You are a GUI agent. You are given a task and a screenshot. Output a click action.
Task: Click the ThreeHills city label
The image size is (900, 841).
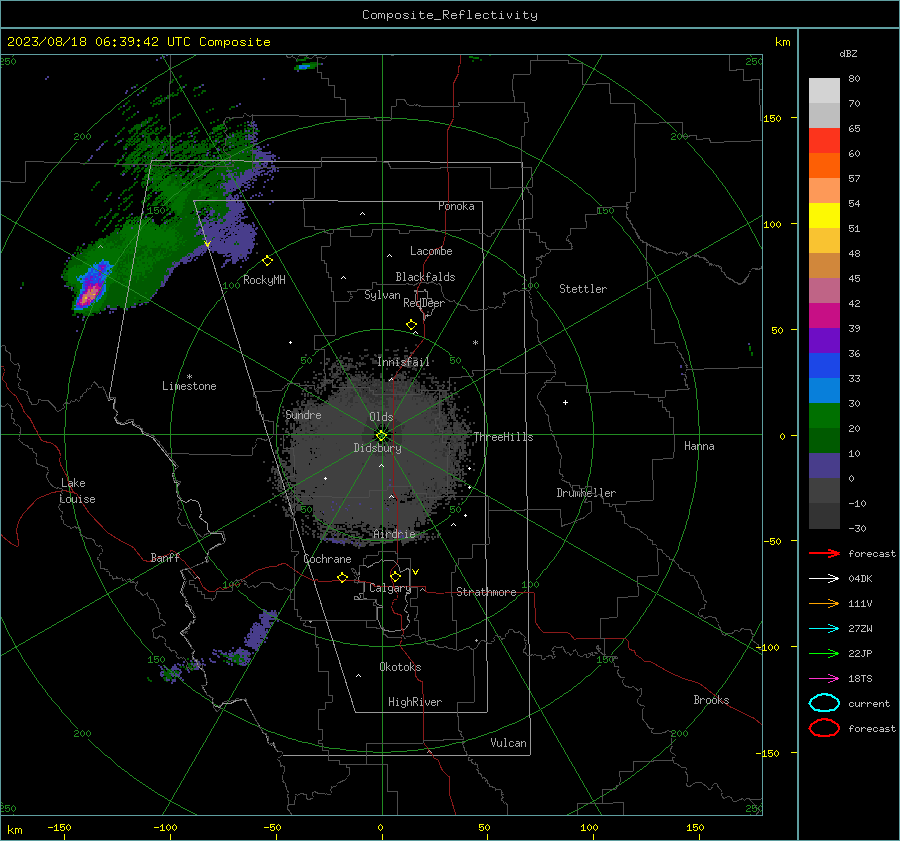[503, 437]
